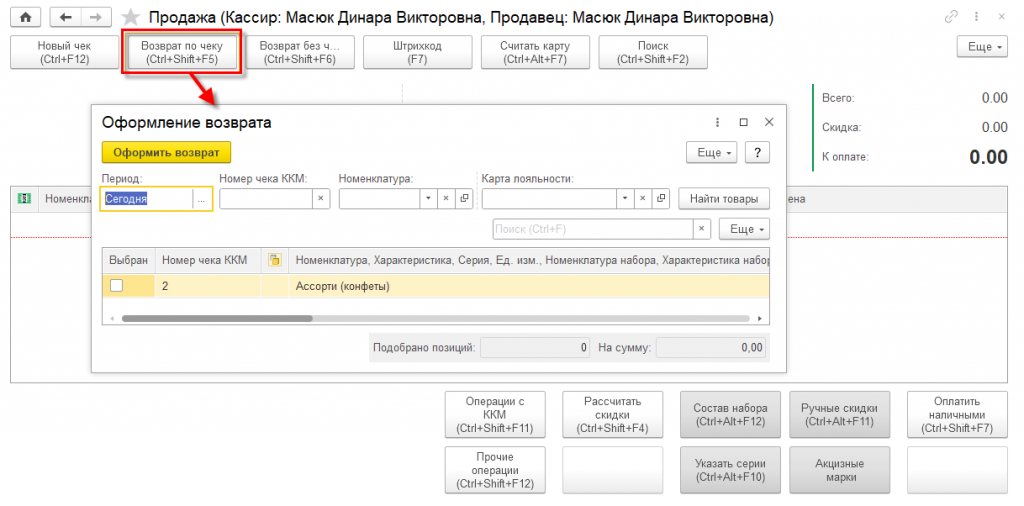Add to favorites with the star icon

pos(131,18)
